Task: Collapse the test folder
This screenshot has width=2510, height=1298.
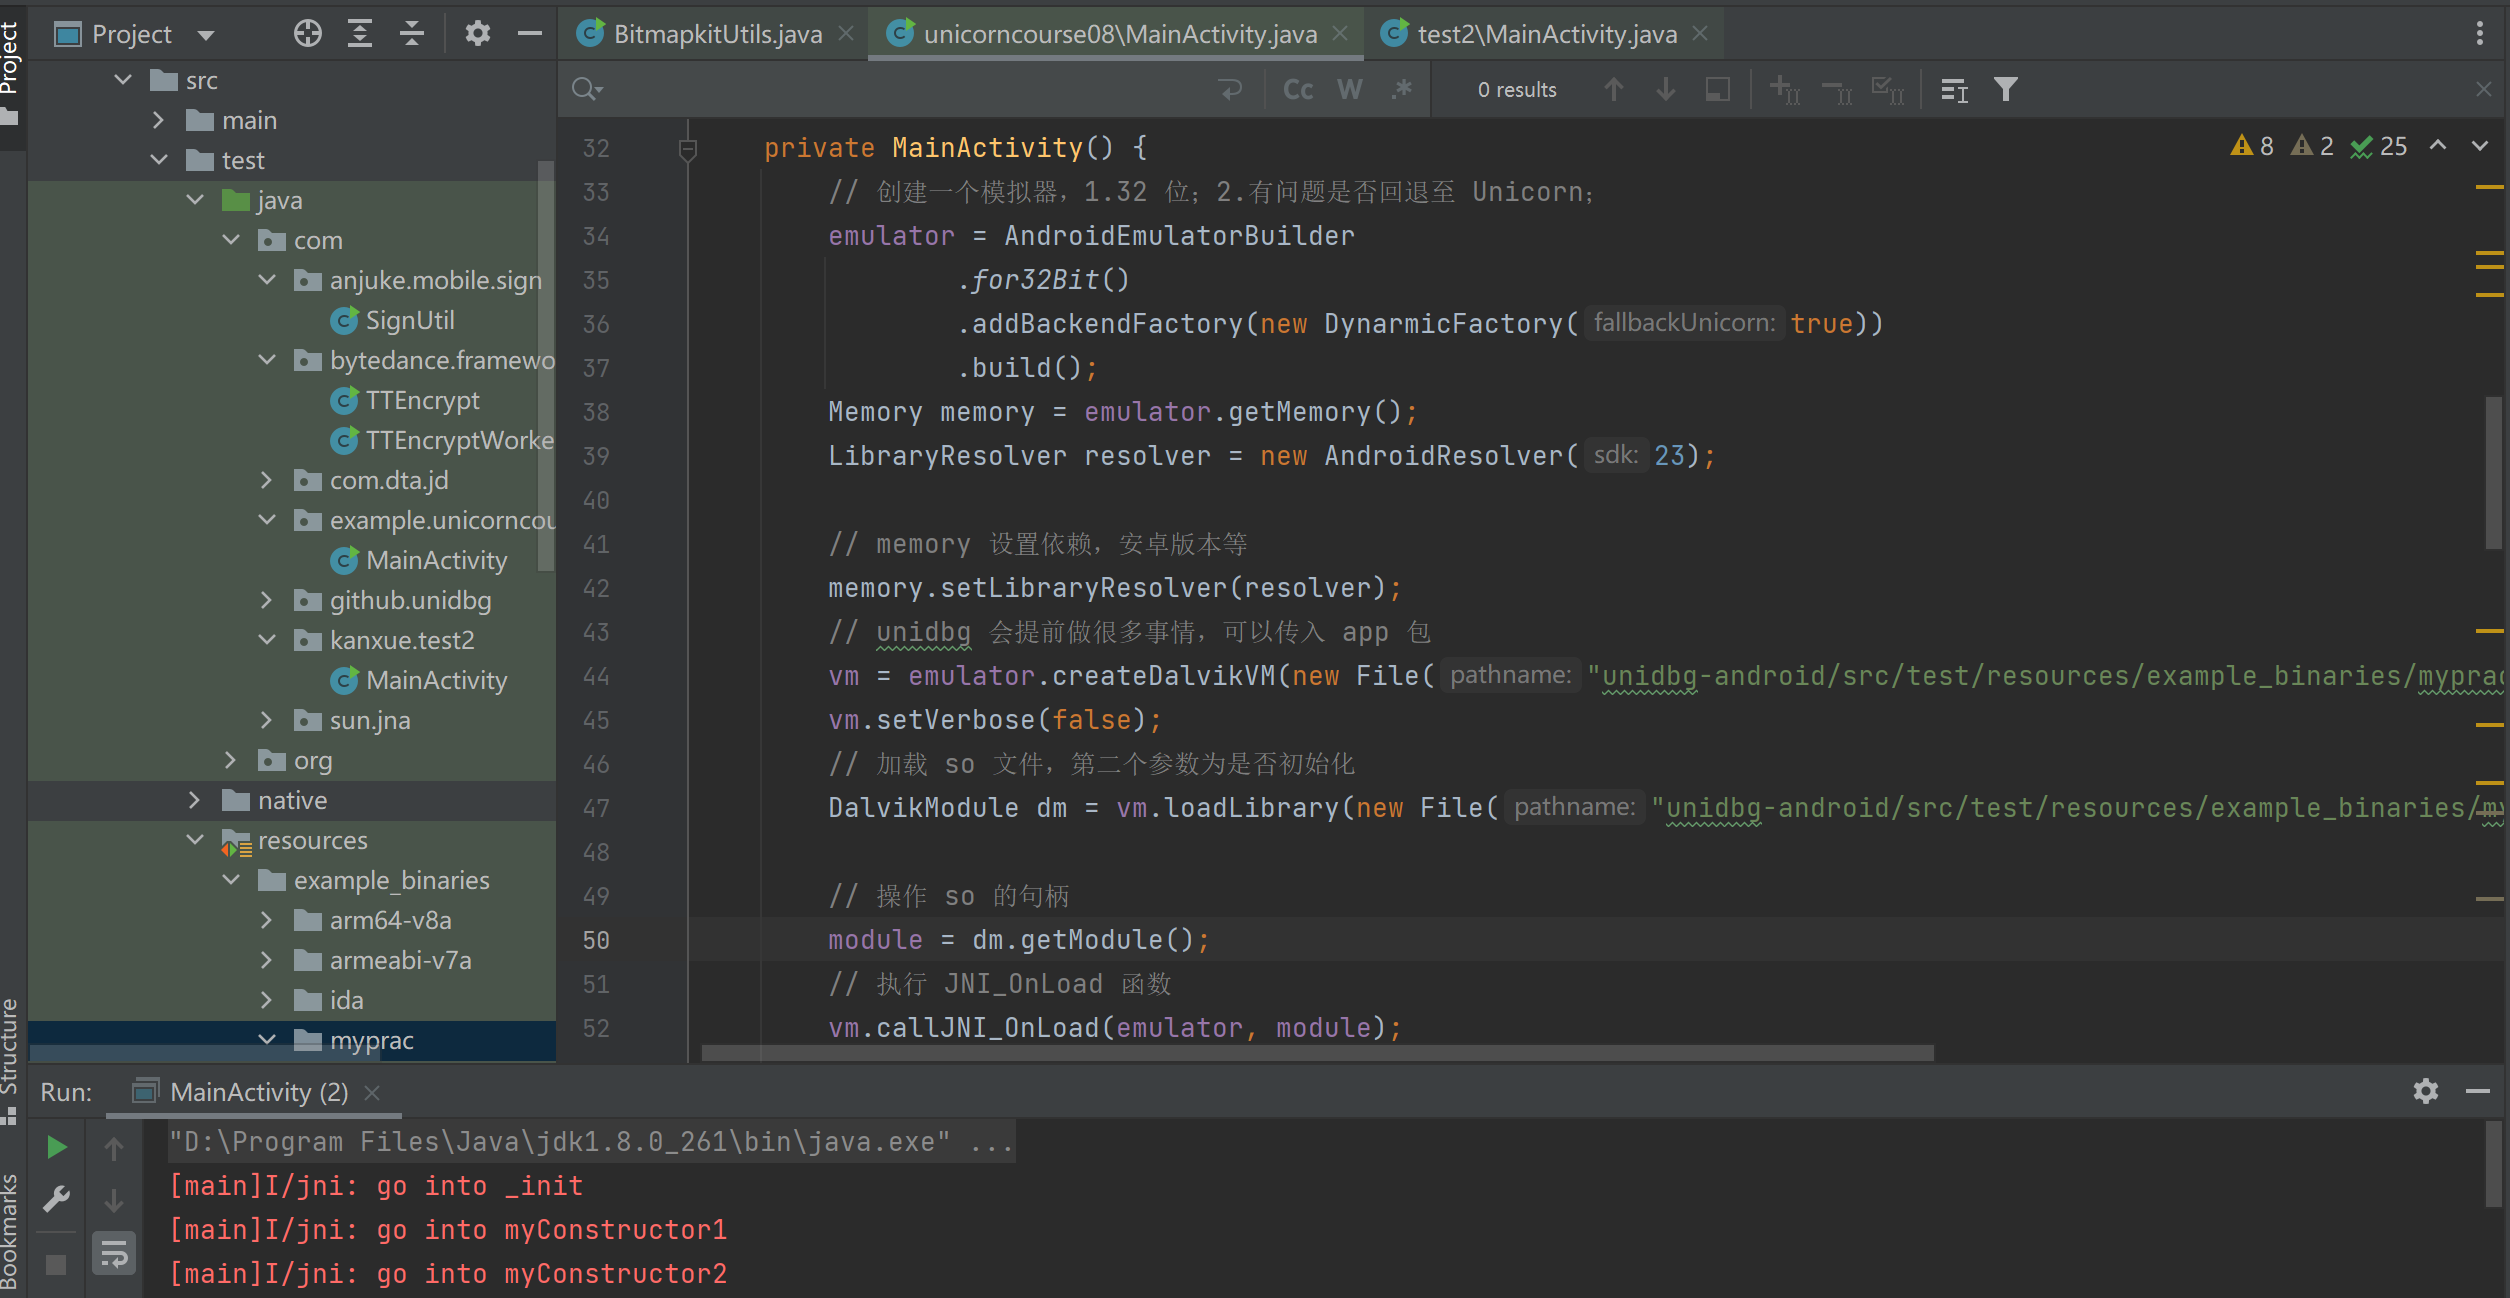Action: coord(158,160)
